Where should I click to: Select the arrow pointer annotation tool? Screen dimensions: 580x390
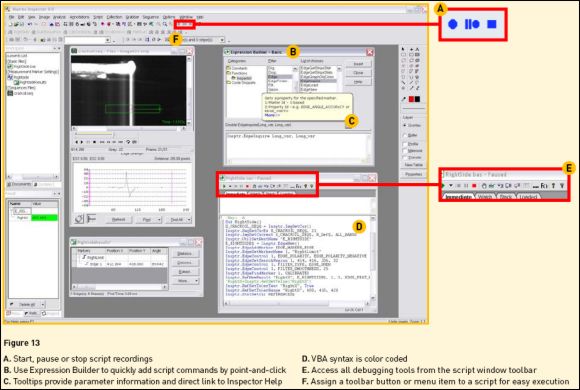(x=403, y=49)
